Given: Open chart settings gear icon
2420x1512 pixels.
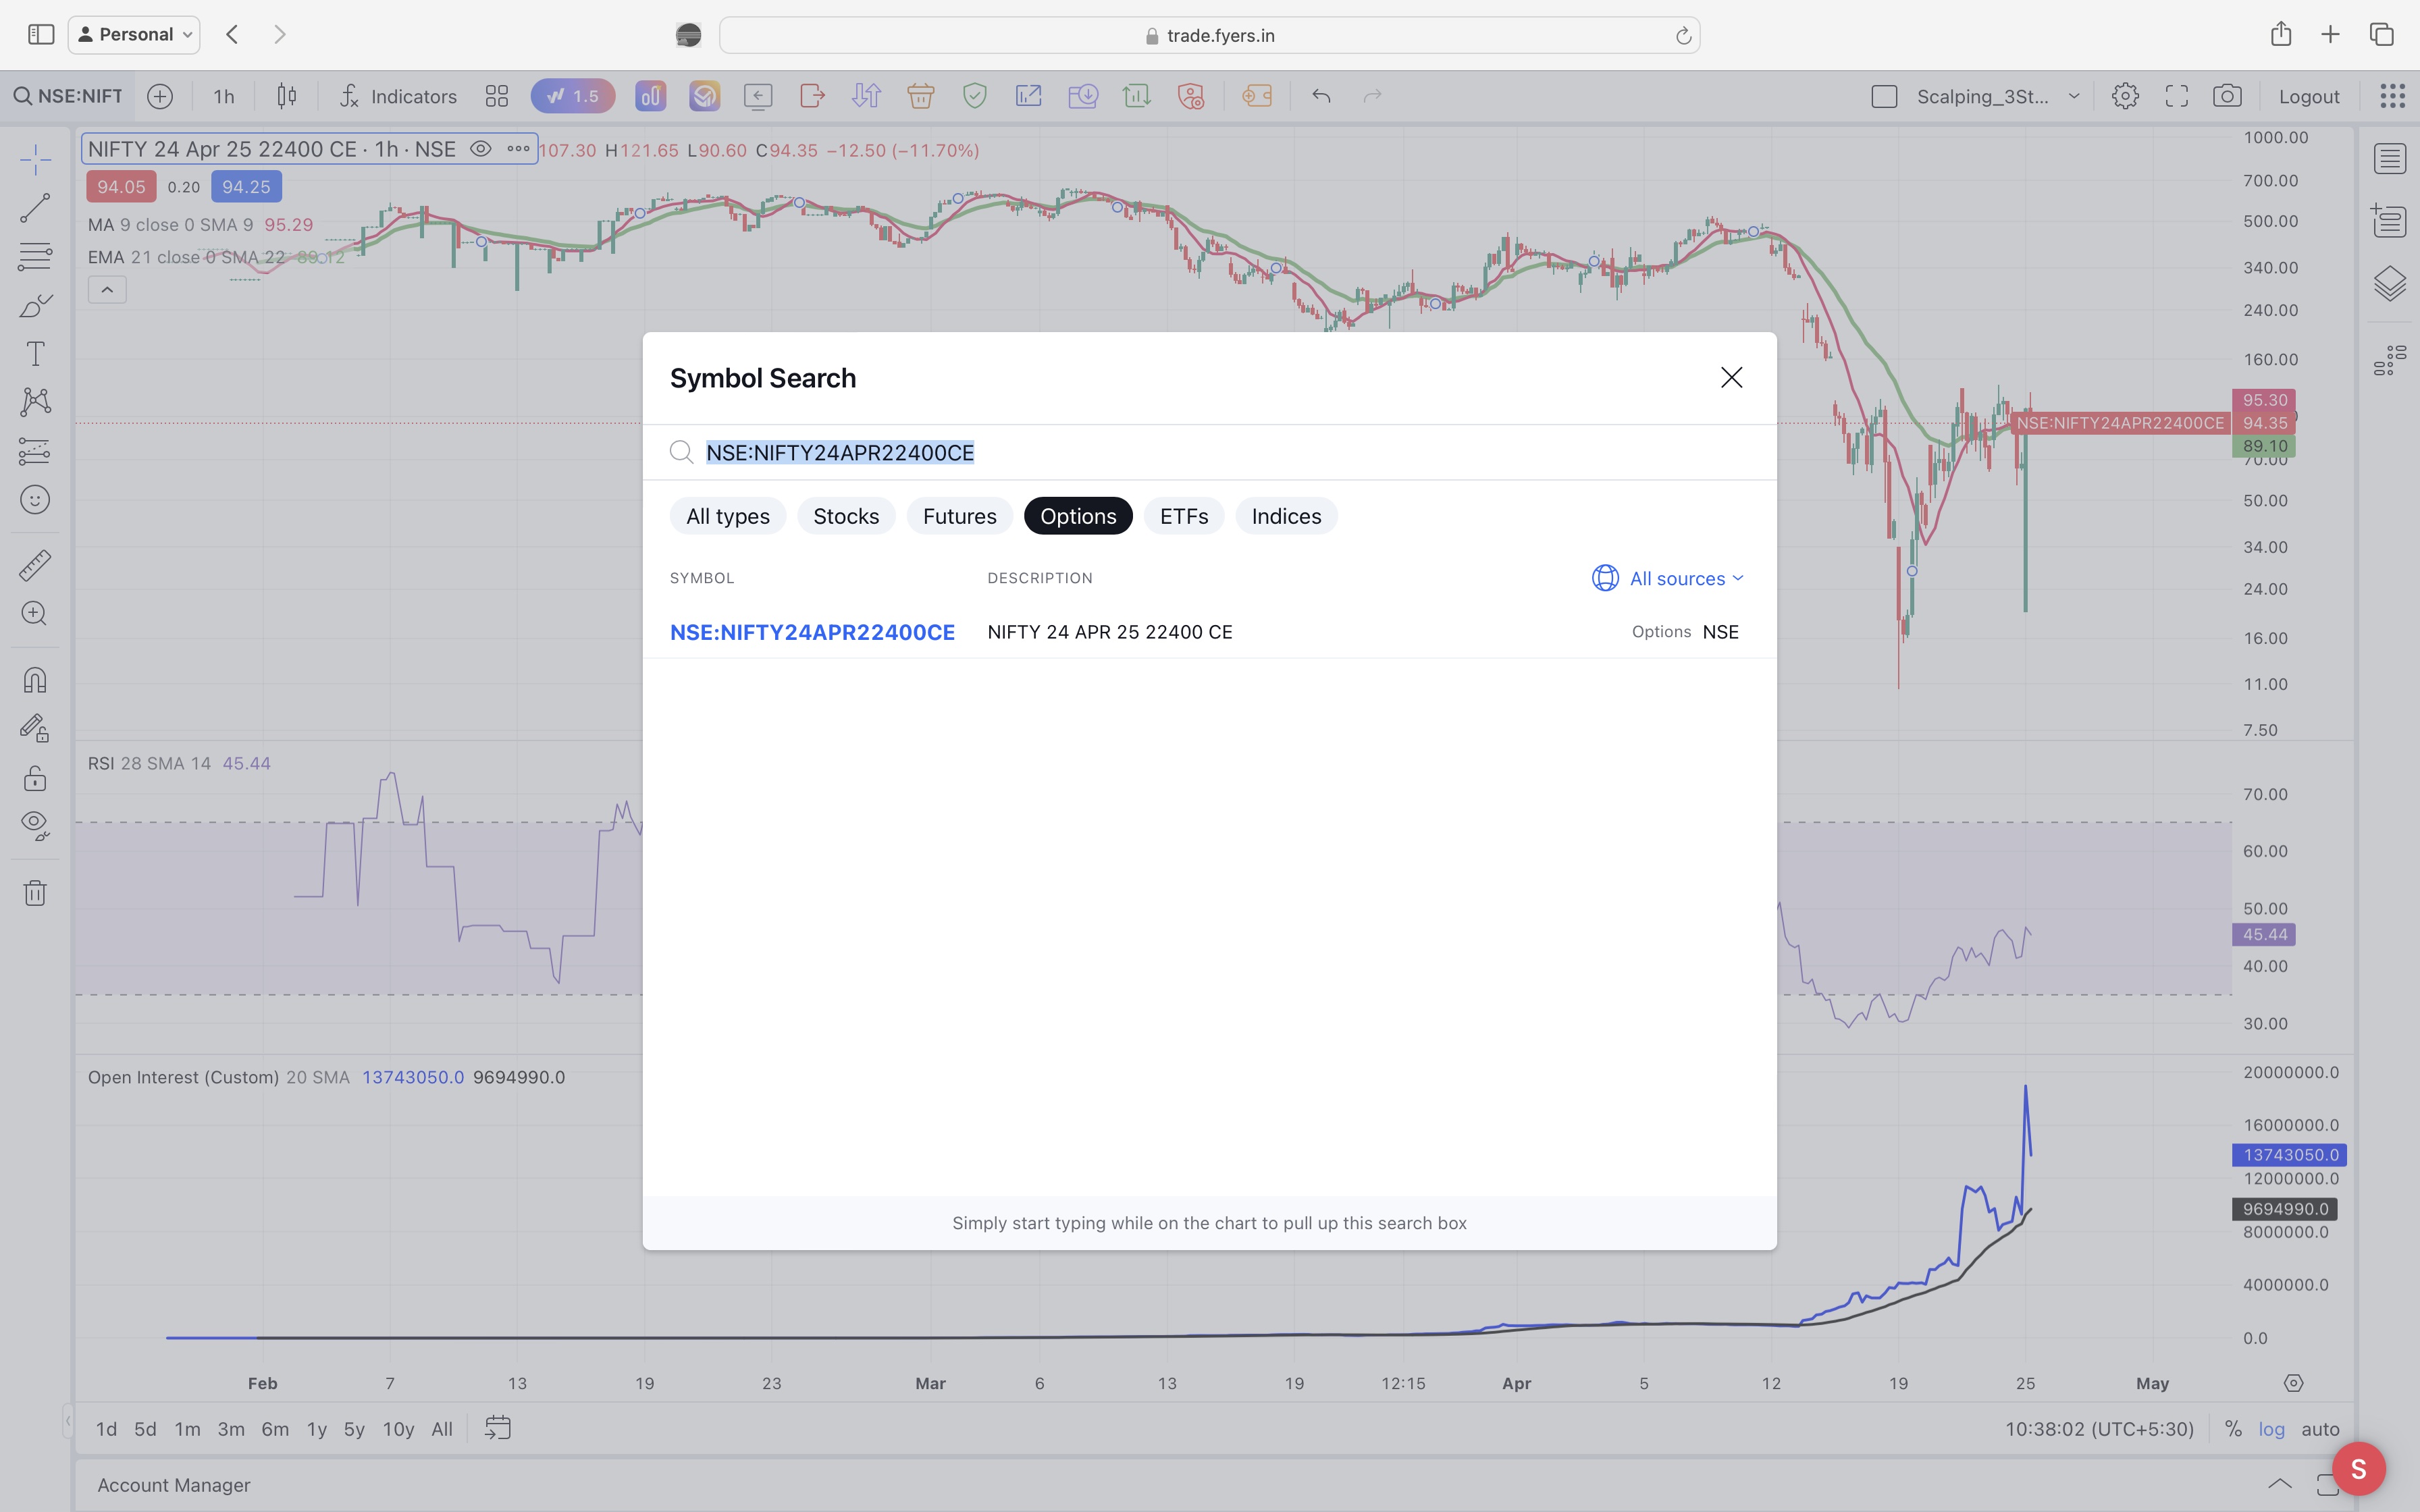Looking at the screenshot, I should pos(2125,96).
